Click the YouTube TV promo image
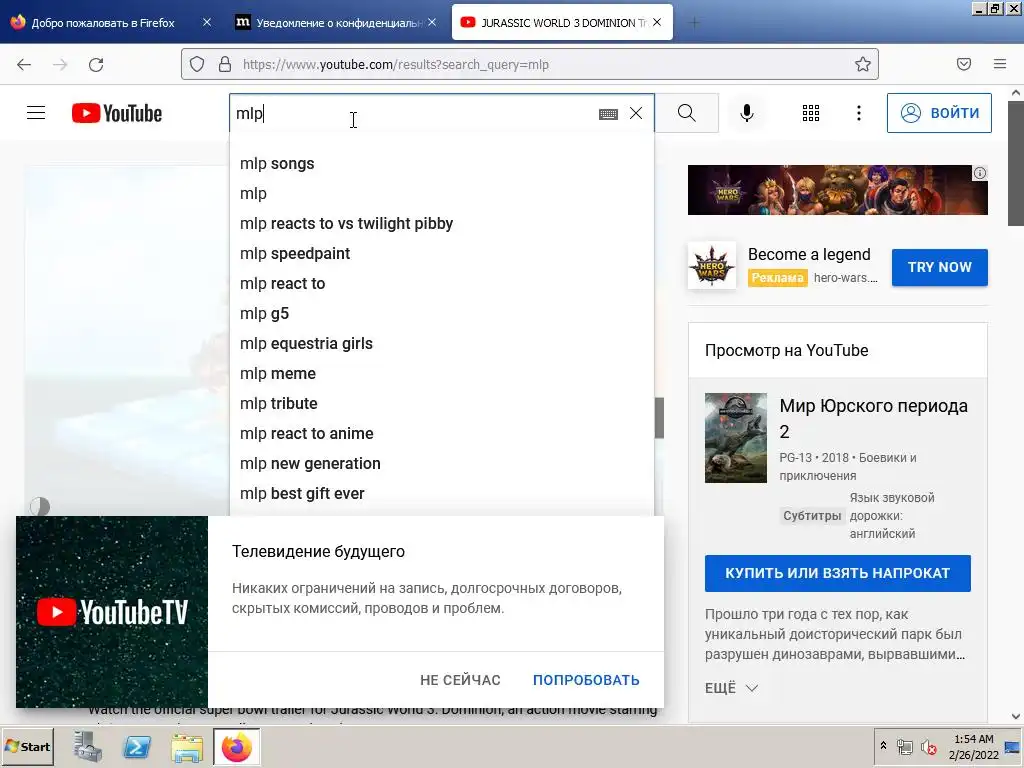1024x768 pixels. point(112,612)
